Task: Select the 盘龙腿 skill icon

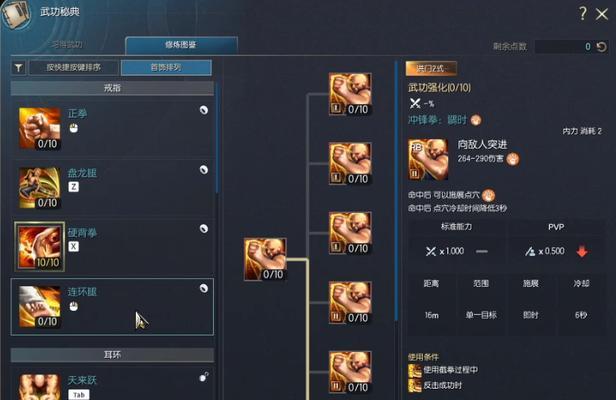Action: tap(40, 188)
